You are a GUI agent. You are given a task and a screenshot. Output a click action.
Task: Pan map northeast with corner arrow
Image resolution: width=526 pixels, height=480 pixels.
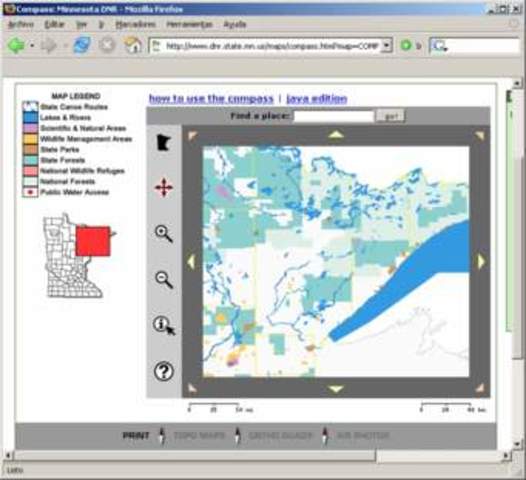point(480,136)
